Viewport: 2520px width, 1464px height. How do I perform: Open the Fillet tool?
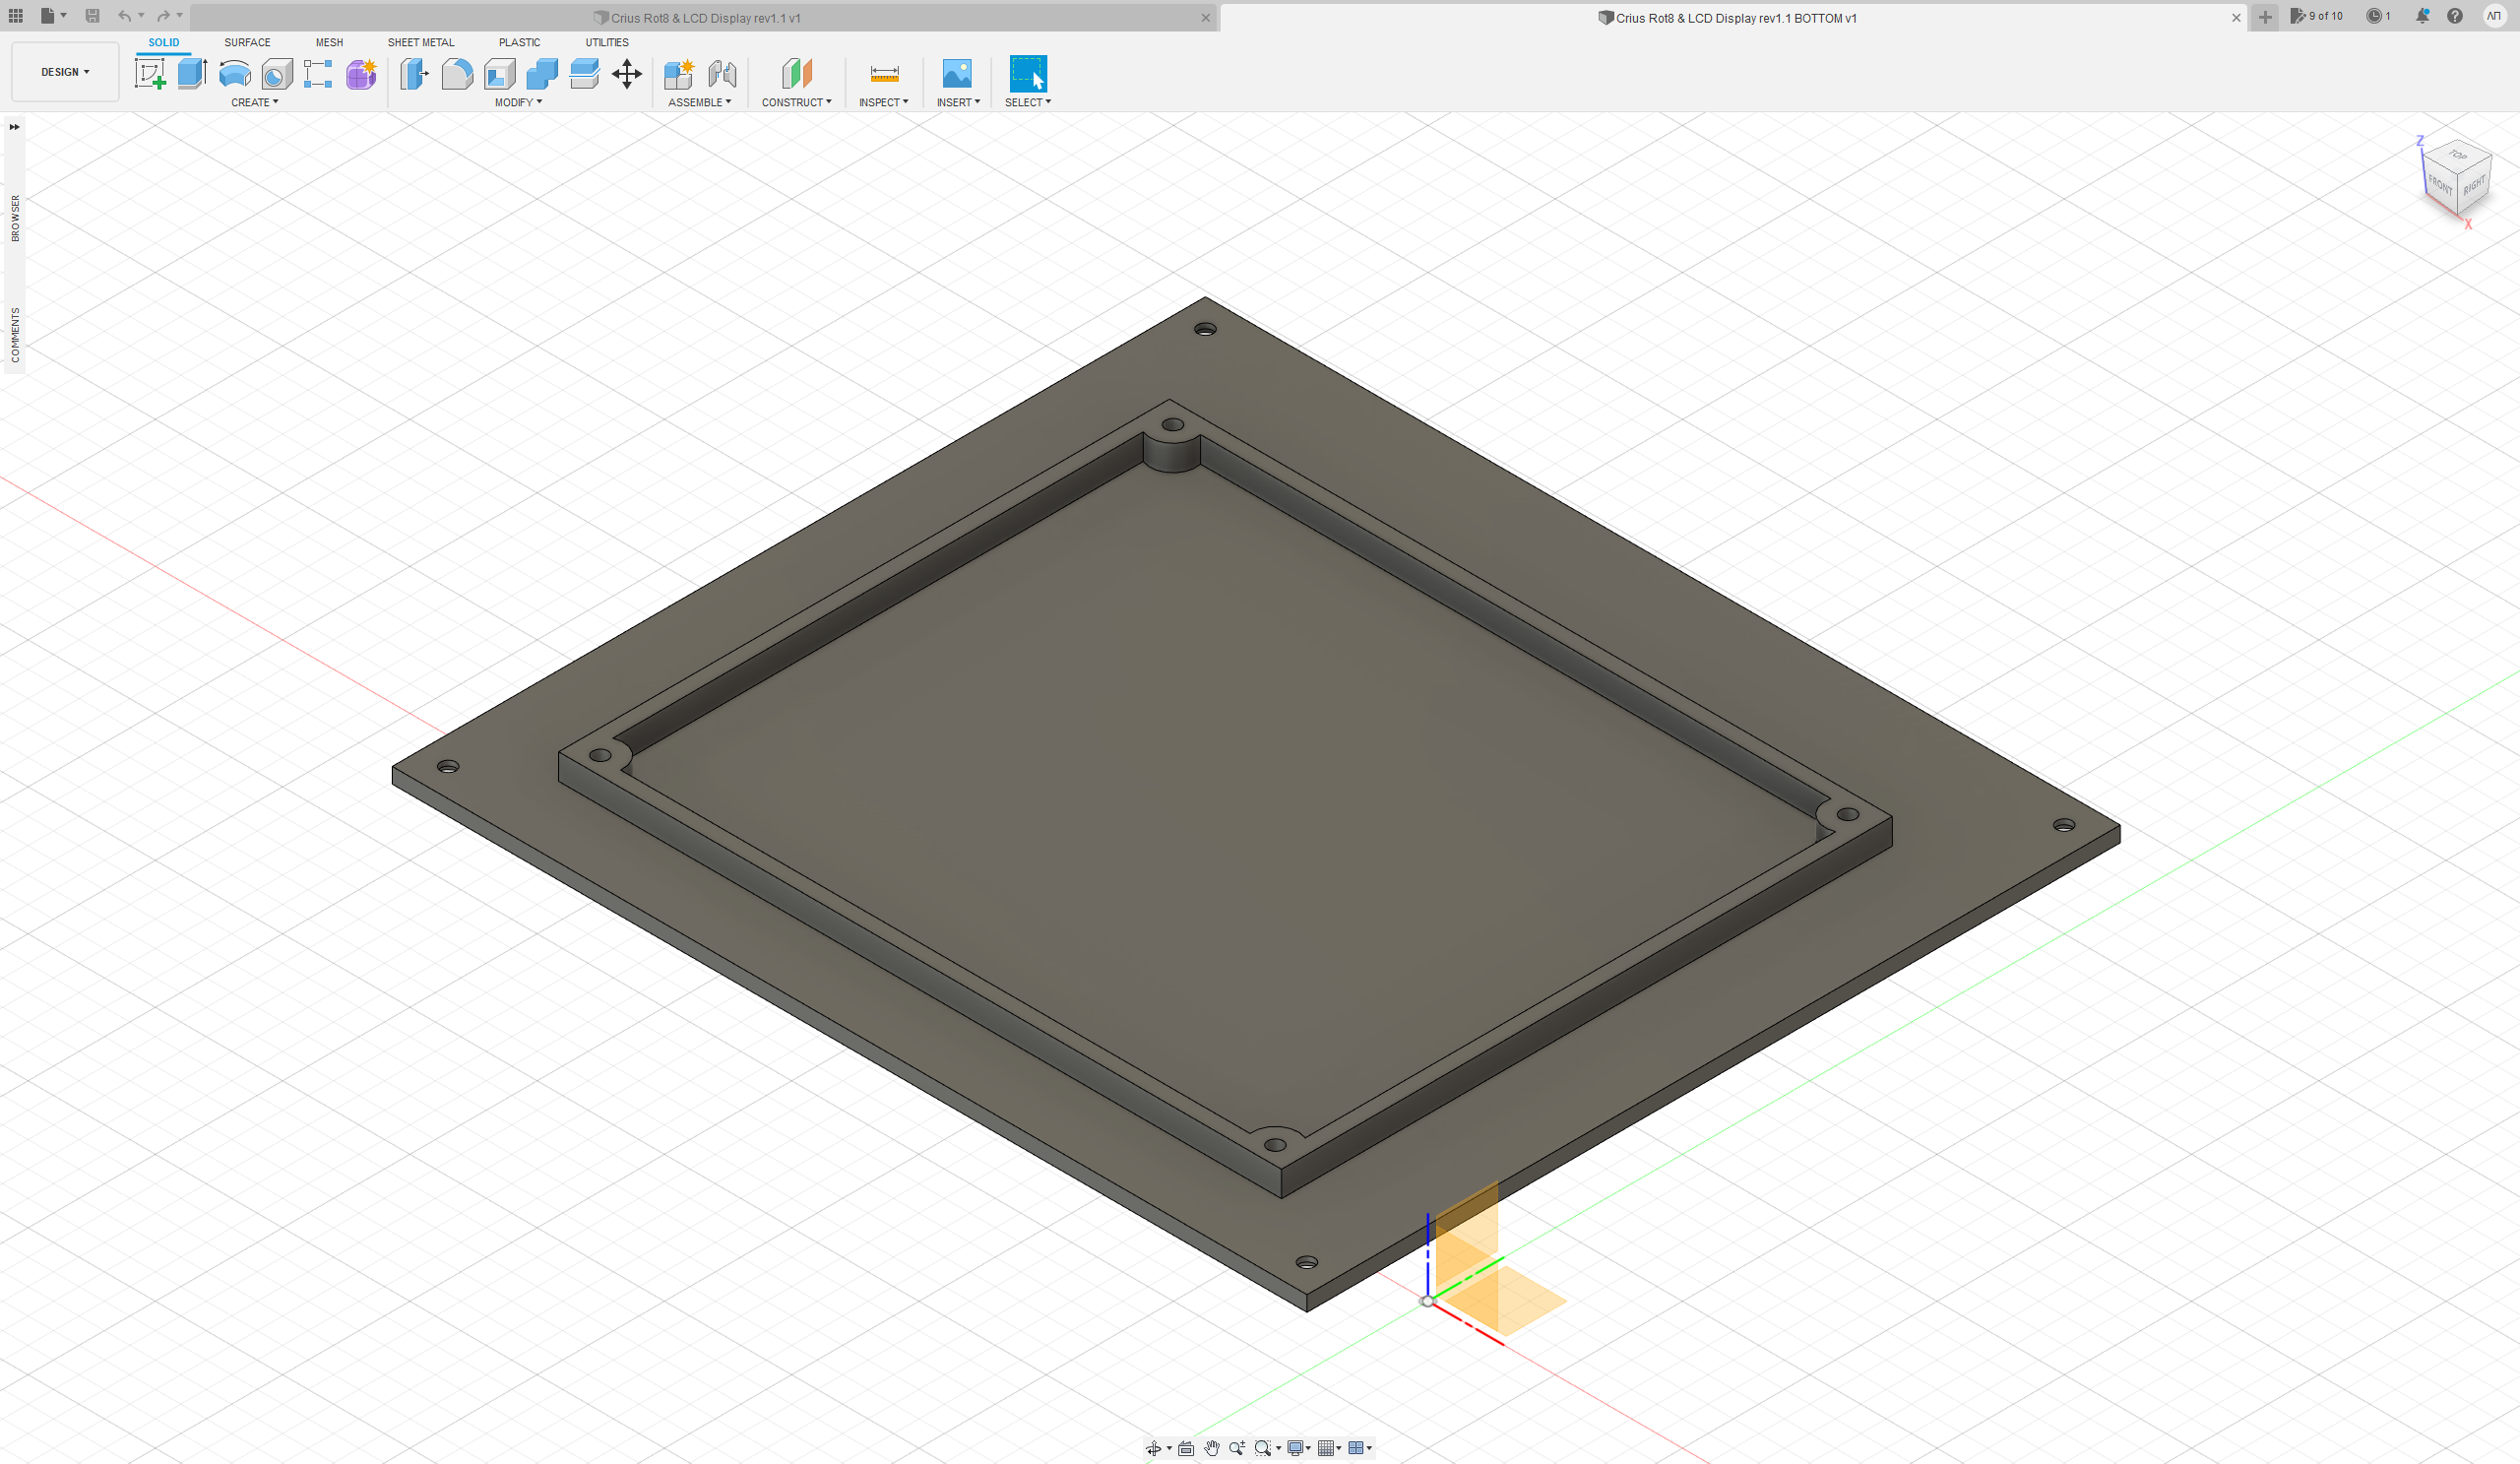457,73
